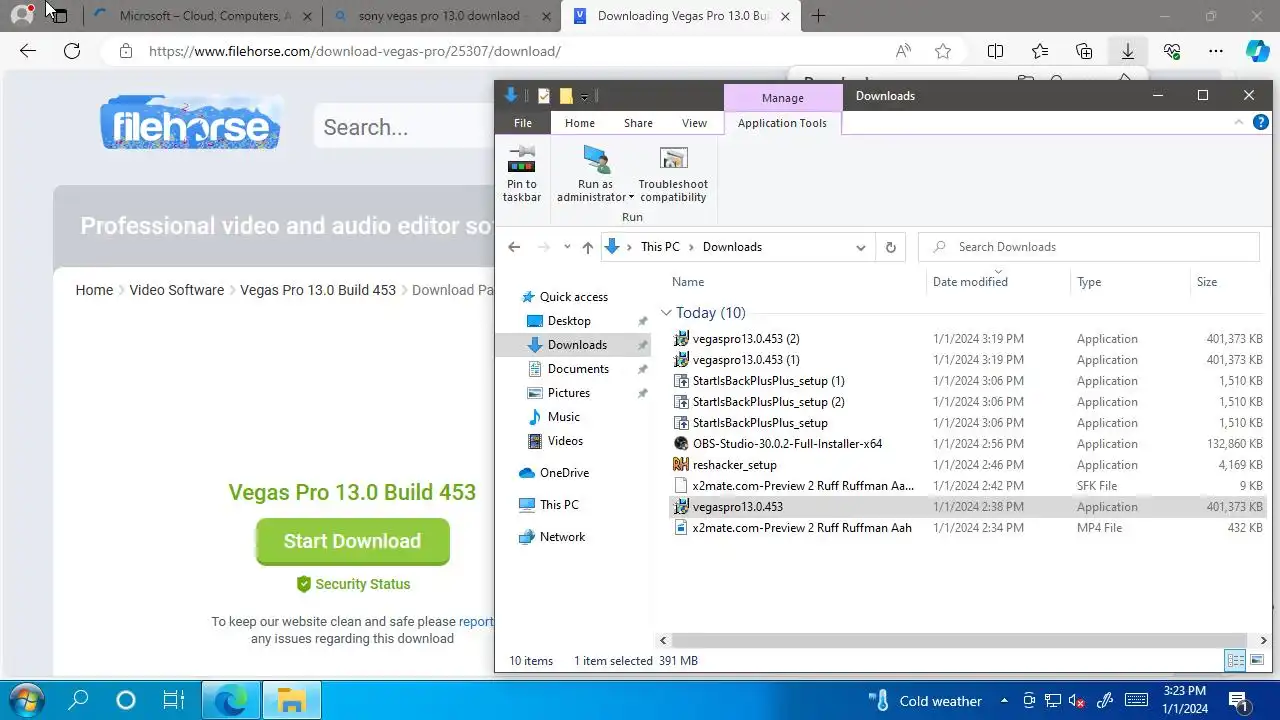Click the FileHorse search box
This screenshot has width=1280, height=720.
[404, 127]
